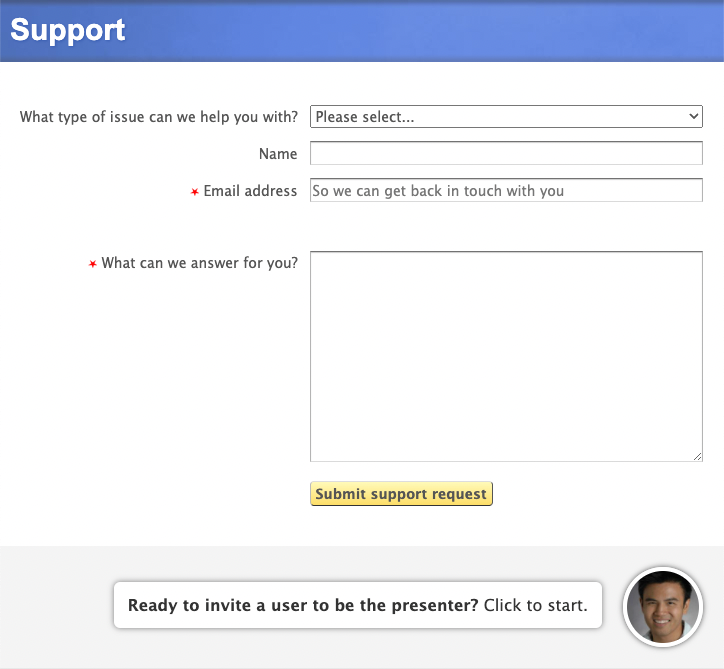Click the presenter's avatar photo

coord(663,607)
